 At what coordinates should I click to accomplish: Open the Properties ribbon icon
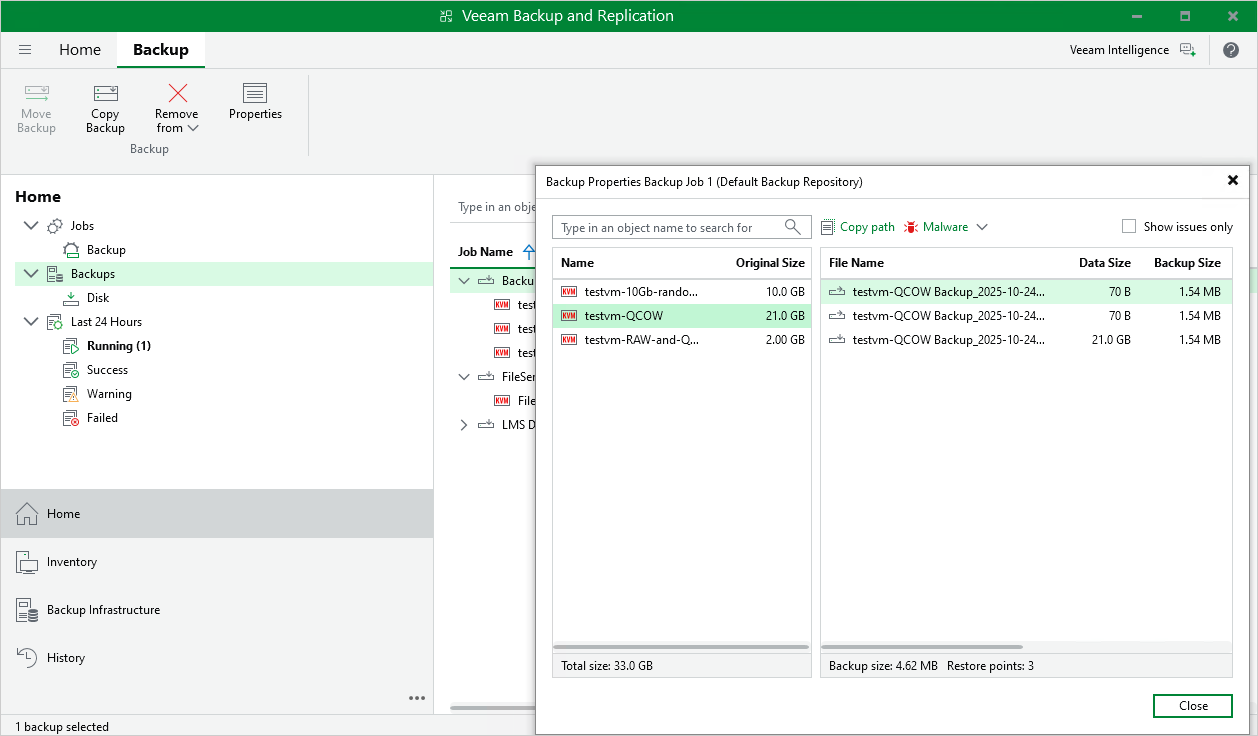(x=255, y=93)
